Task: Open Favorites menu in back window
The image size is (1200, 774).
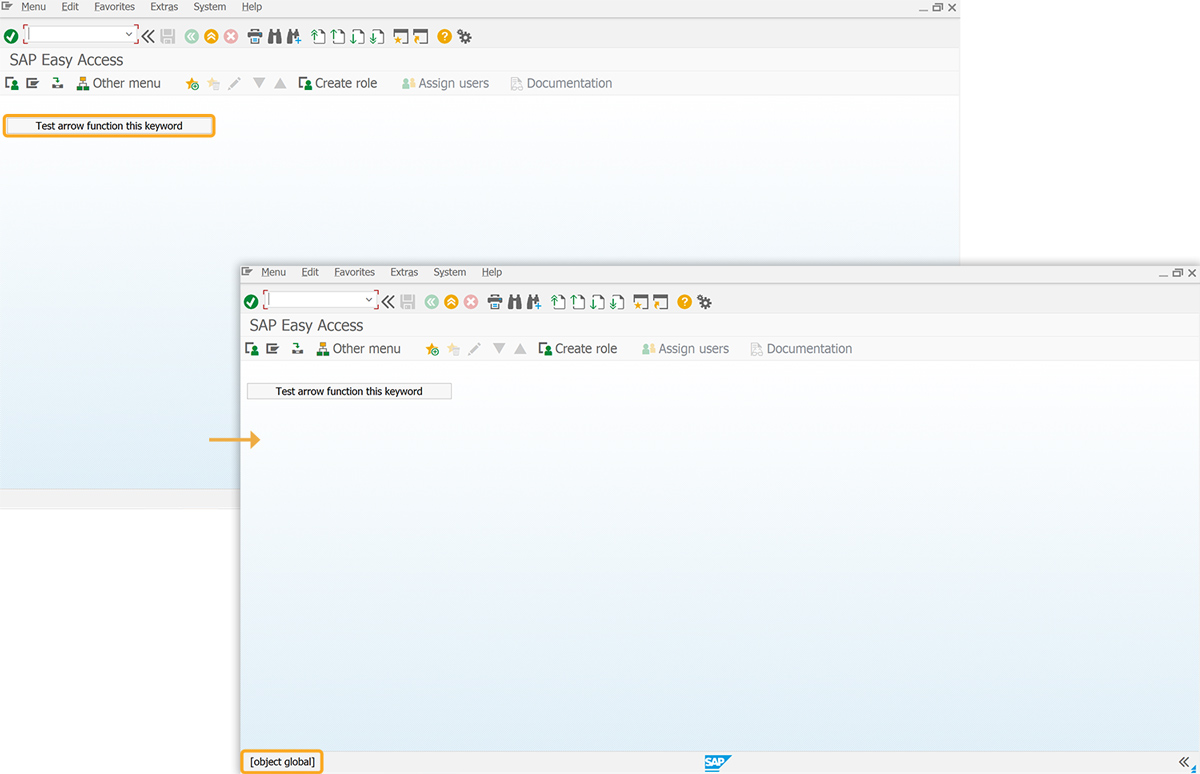Action: 114,7
